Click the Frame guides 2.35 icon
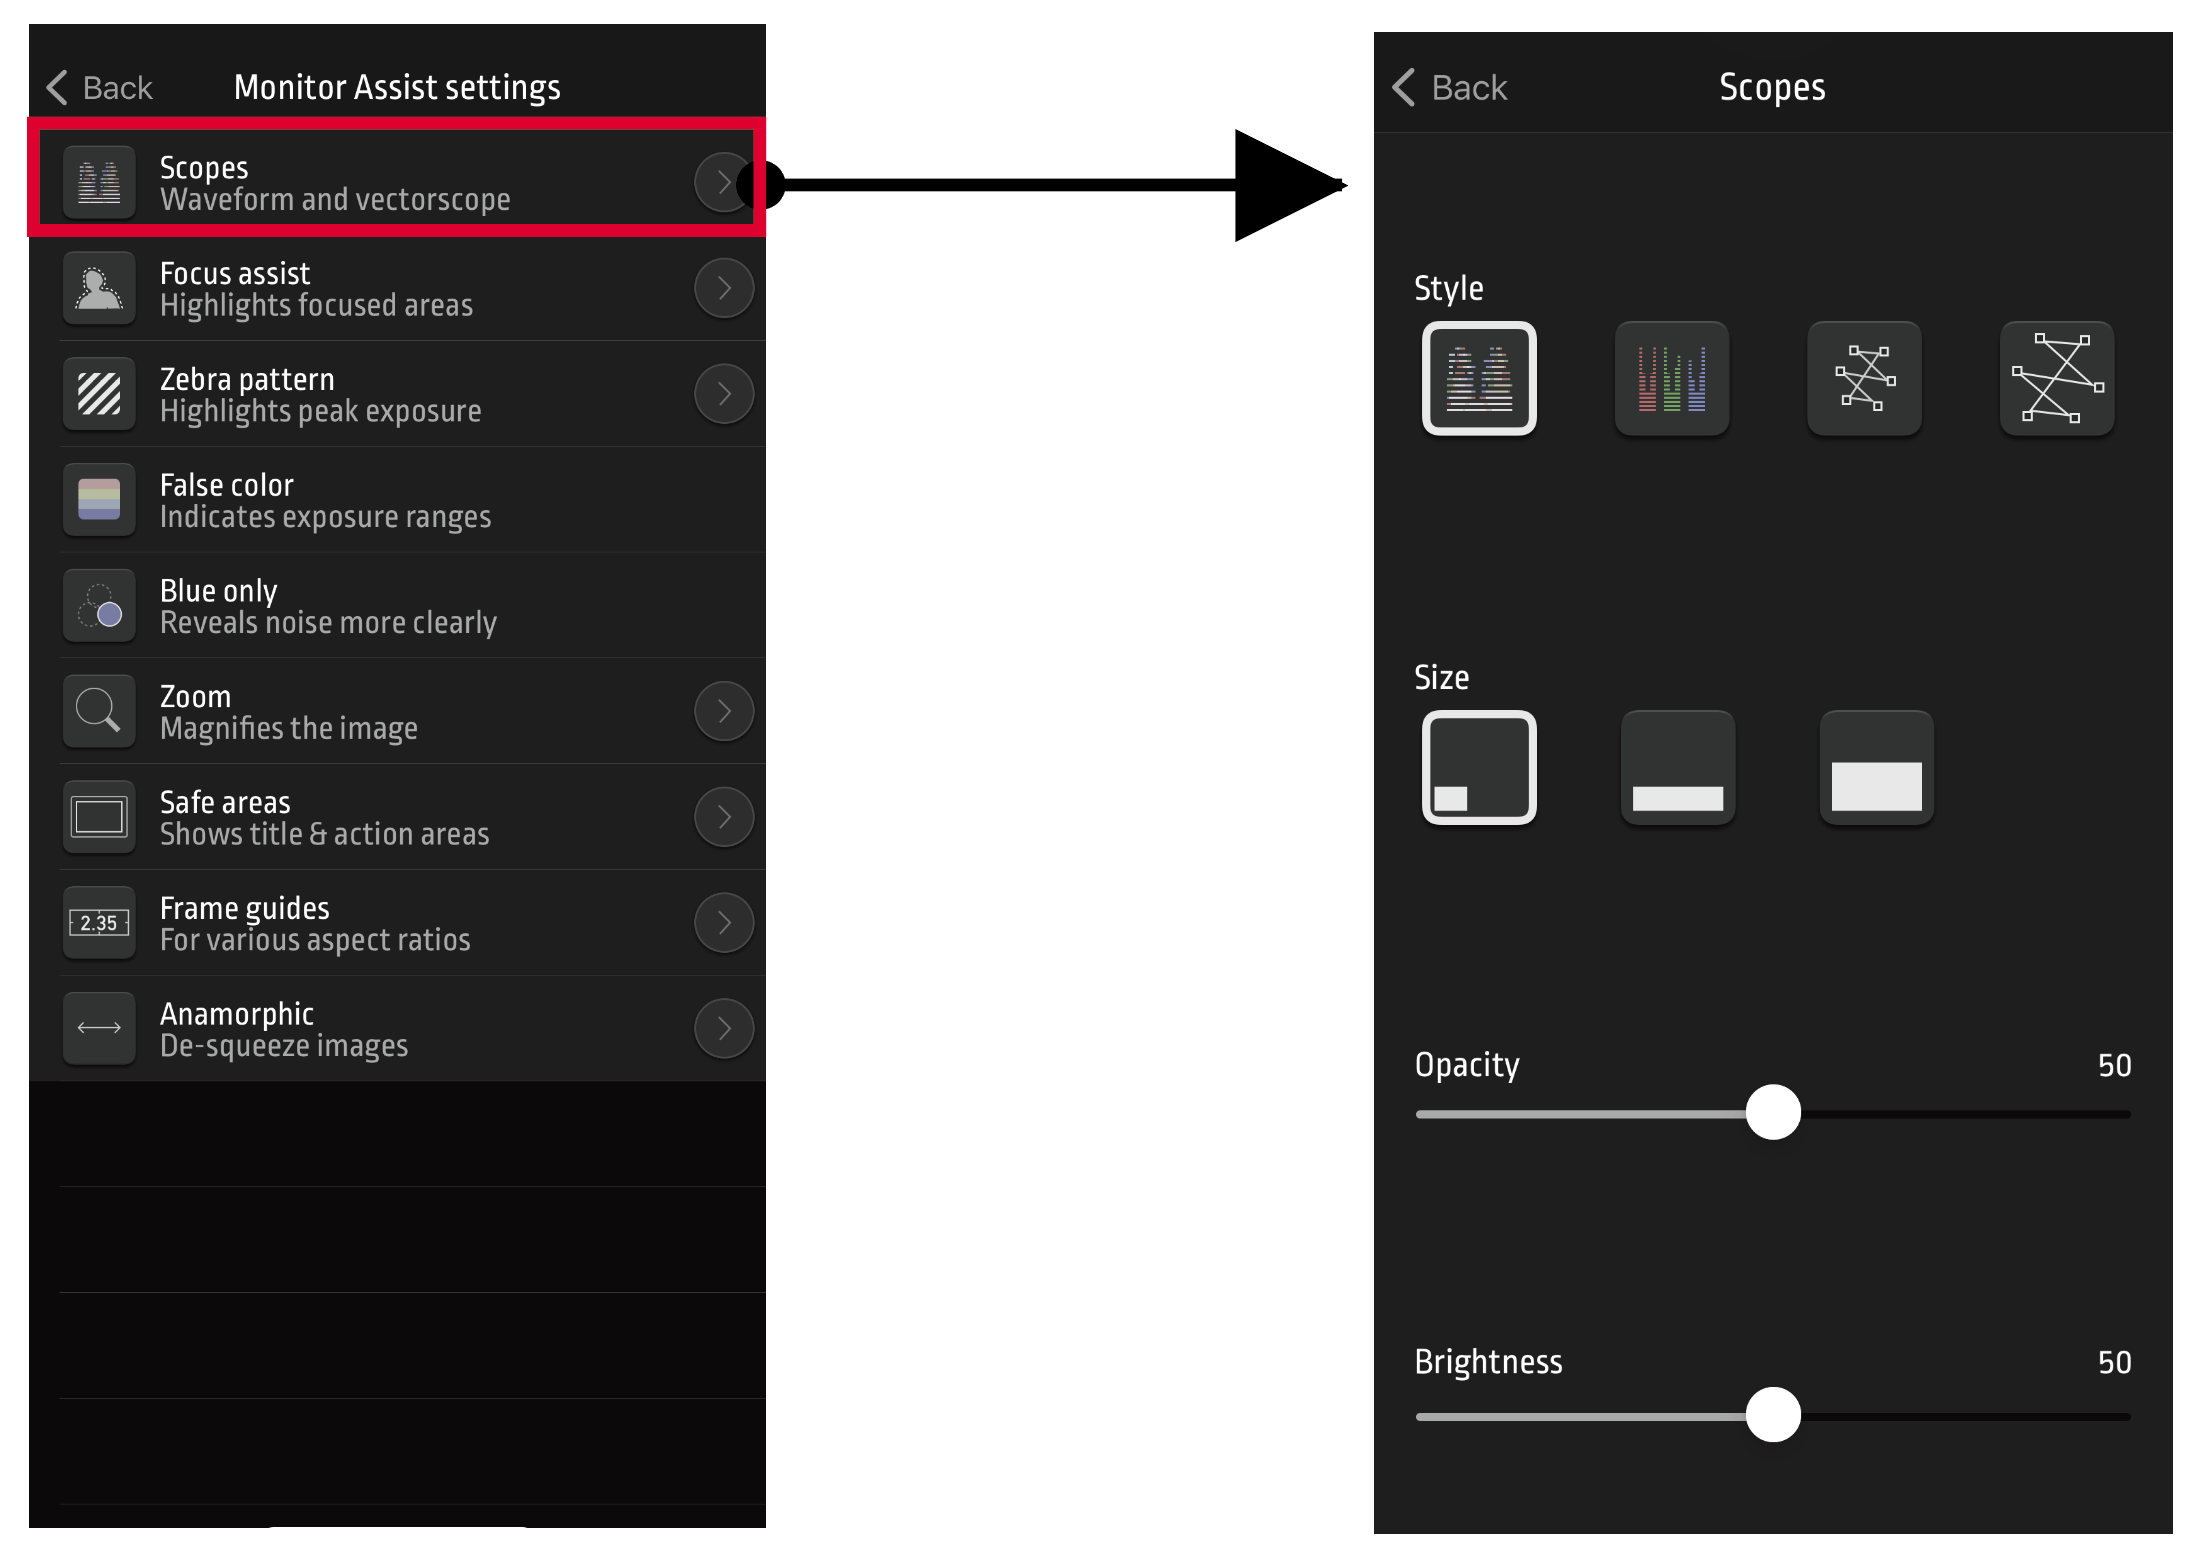This screenshot has width=2210, height=1564. click(99, 923)
